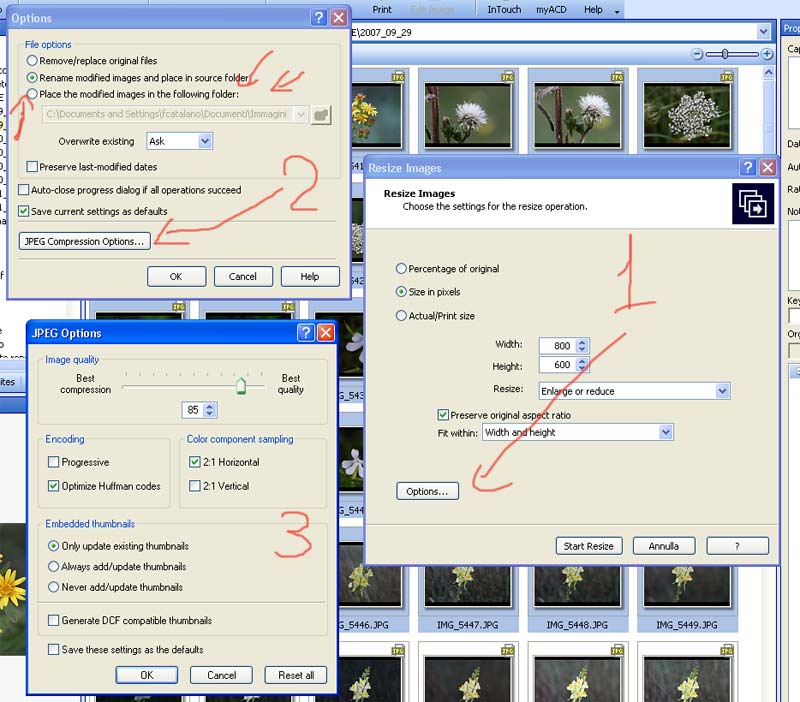This screenshot has height=702, width=800.
Task: Click the question mark button beside Annulla
Action: 737,545
